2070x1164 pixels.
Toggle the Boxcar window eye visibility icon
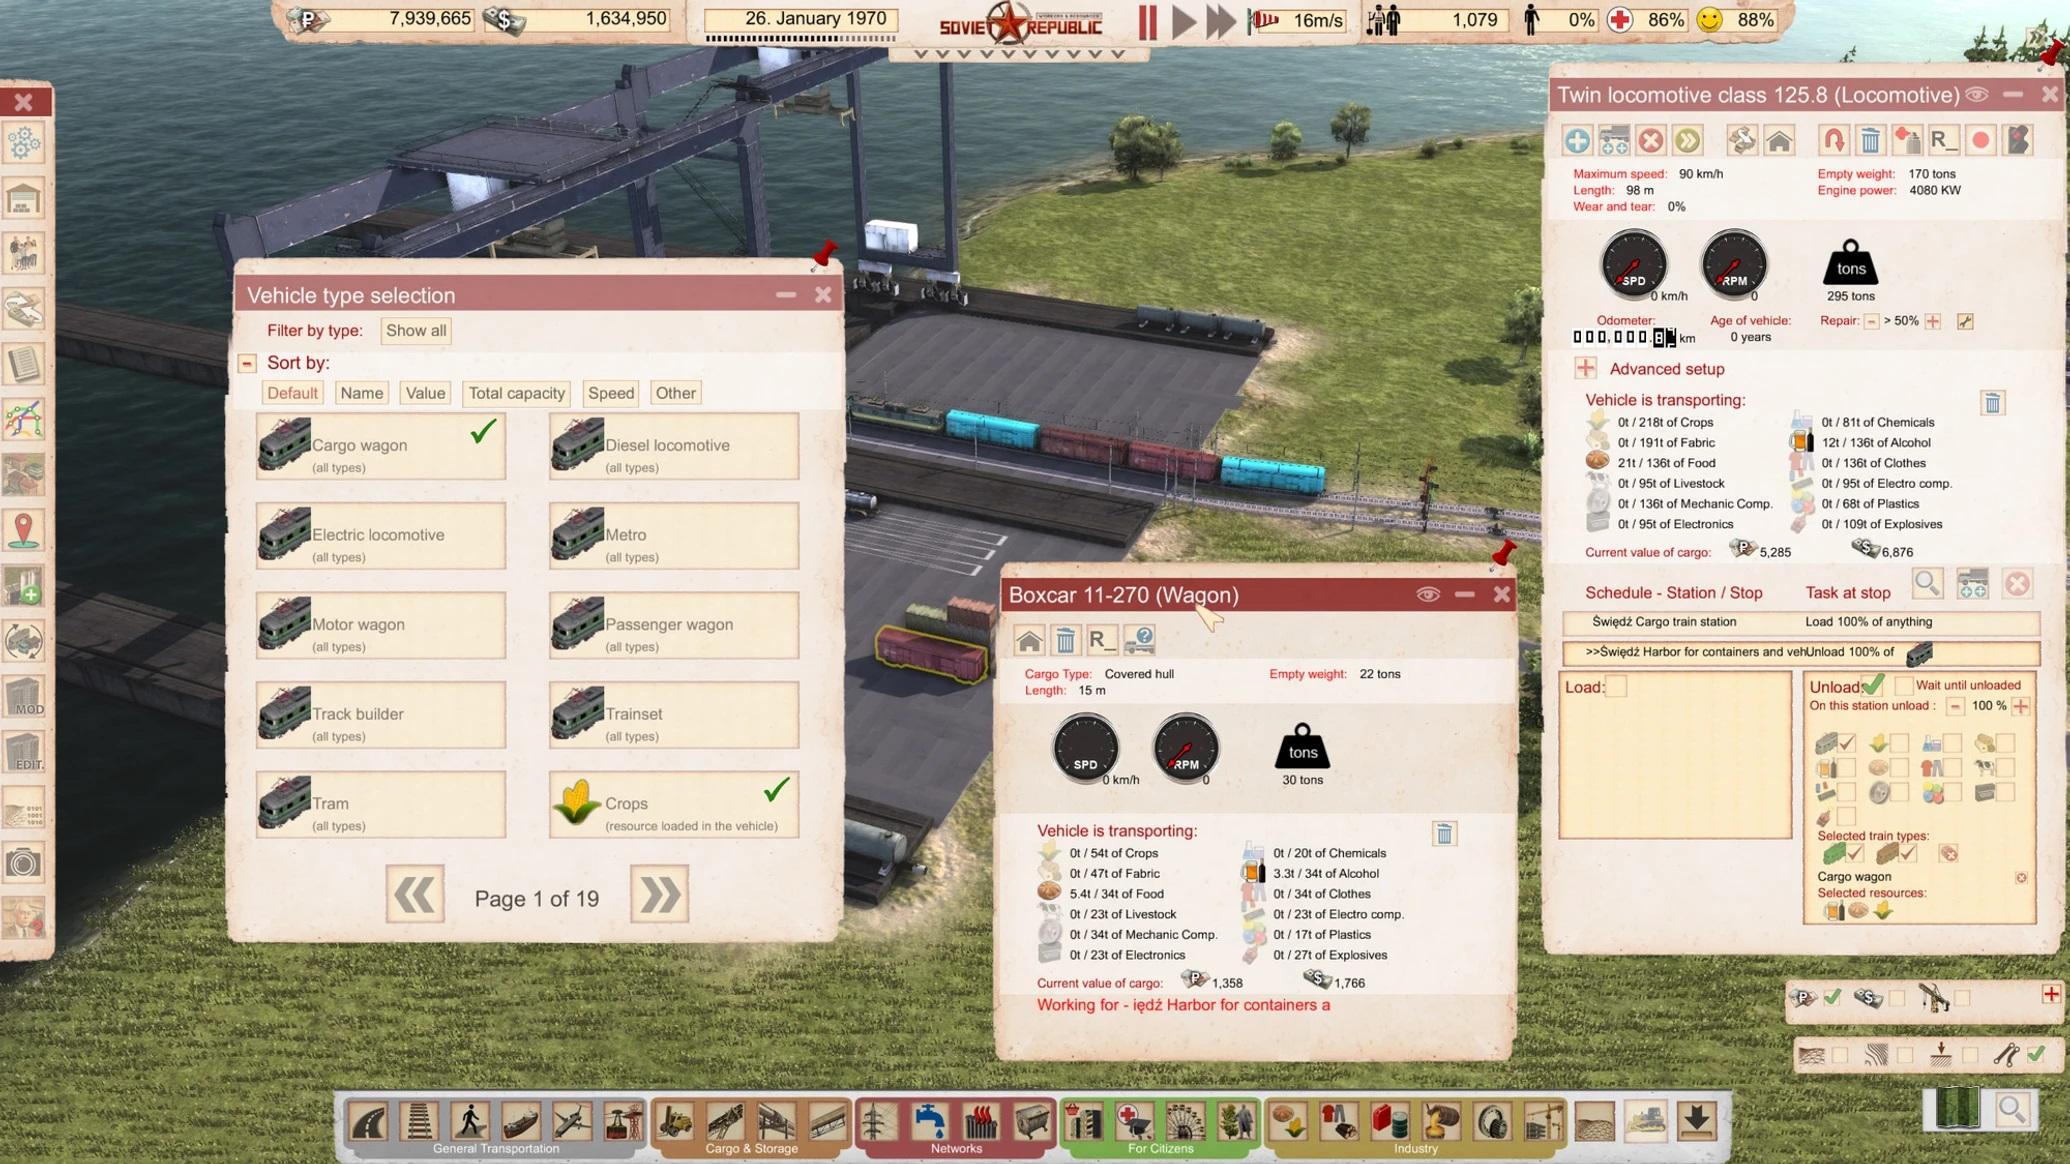click(x=1427, y=595)
